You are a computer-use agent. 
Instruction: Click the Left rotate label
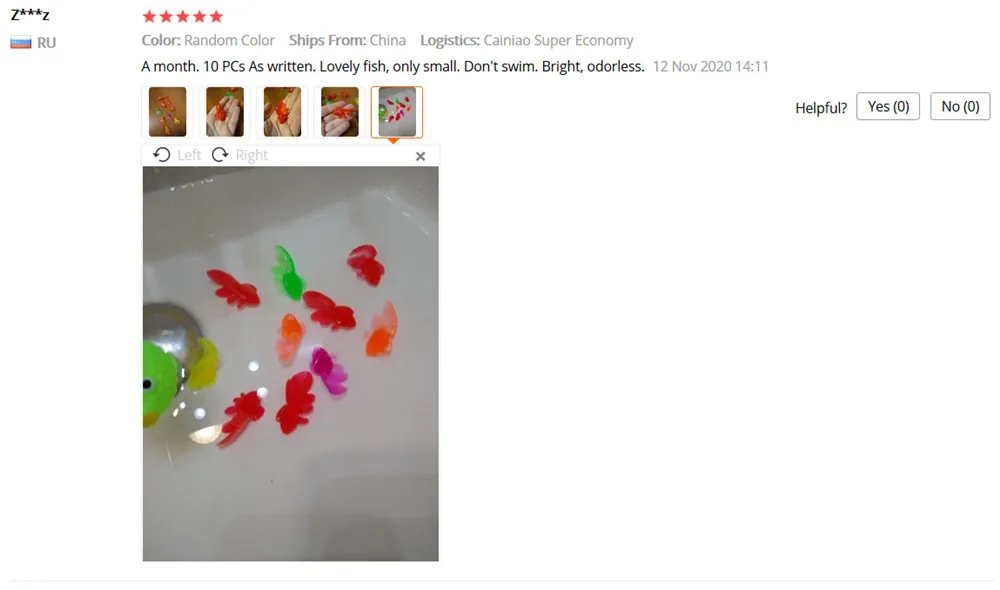(x=189, y=155)
